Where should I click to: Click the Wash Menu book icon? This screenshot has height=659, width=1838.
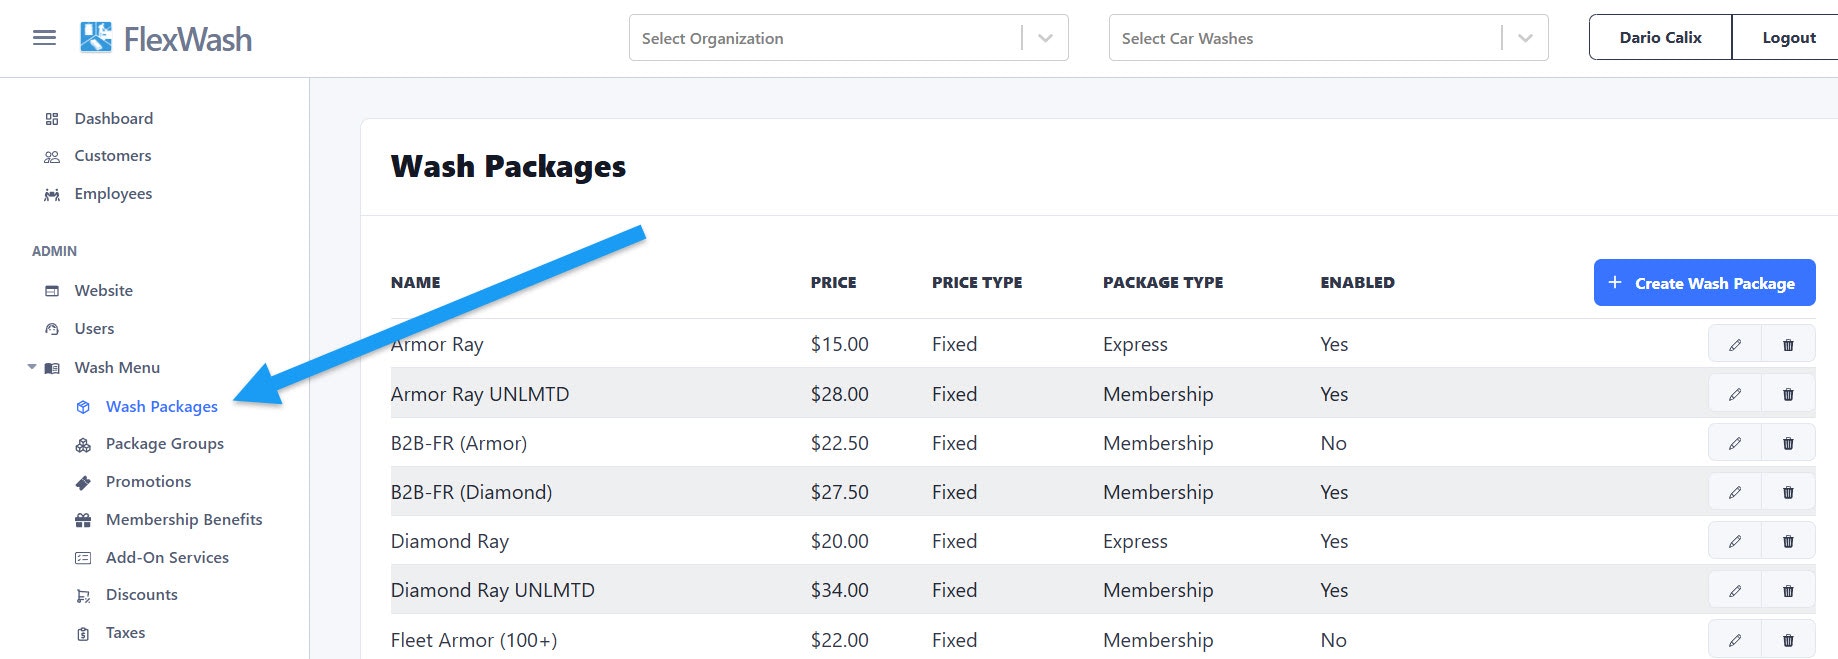(52, 368)
